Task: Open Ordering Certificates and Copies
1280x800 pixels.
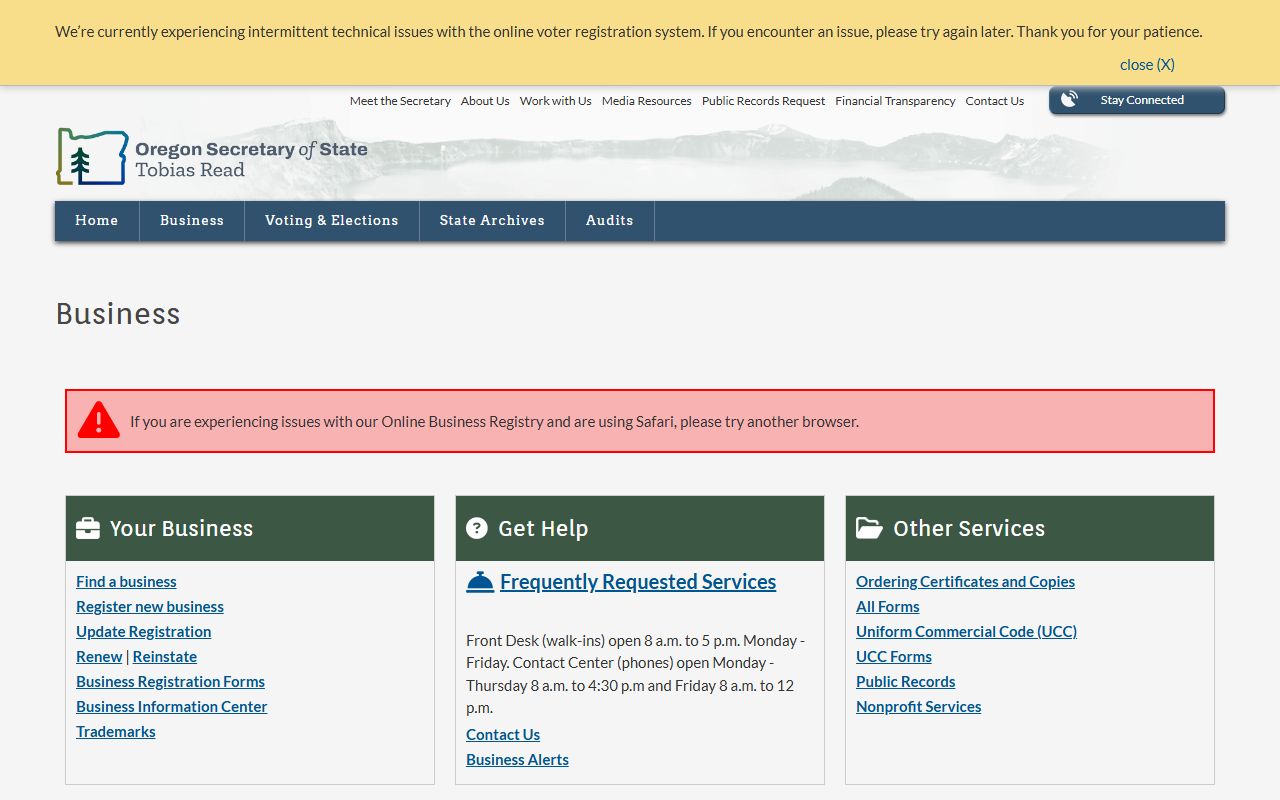Action: (965, 582)
